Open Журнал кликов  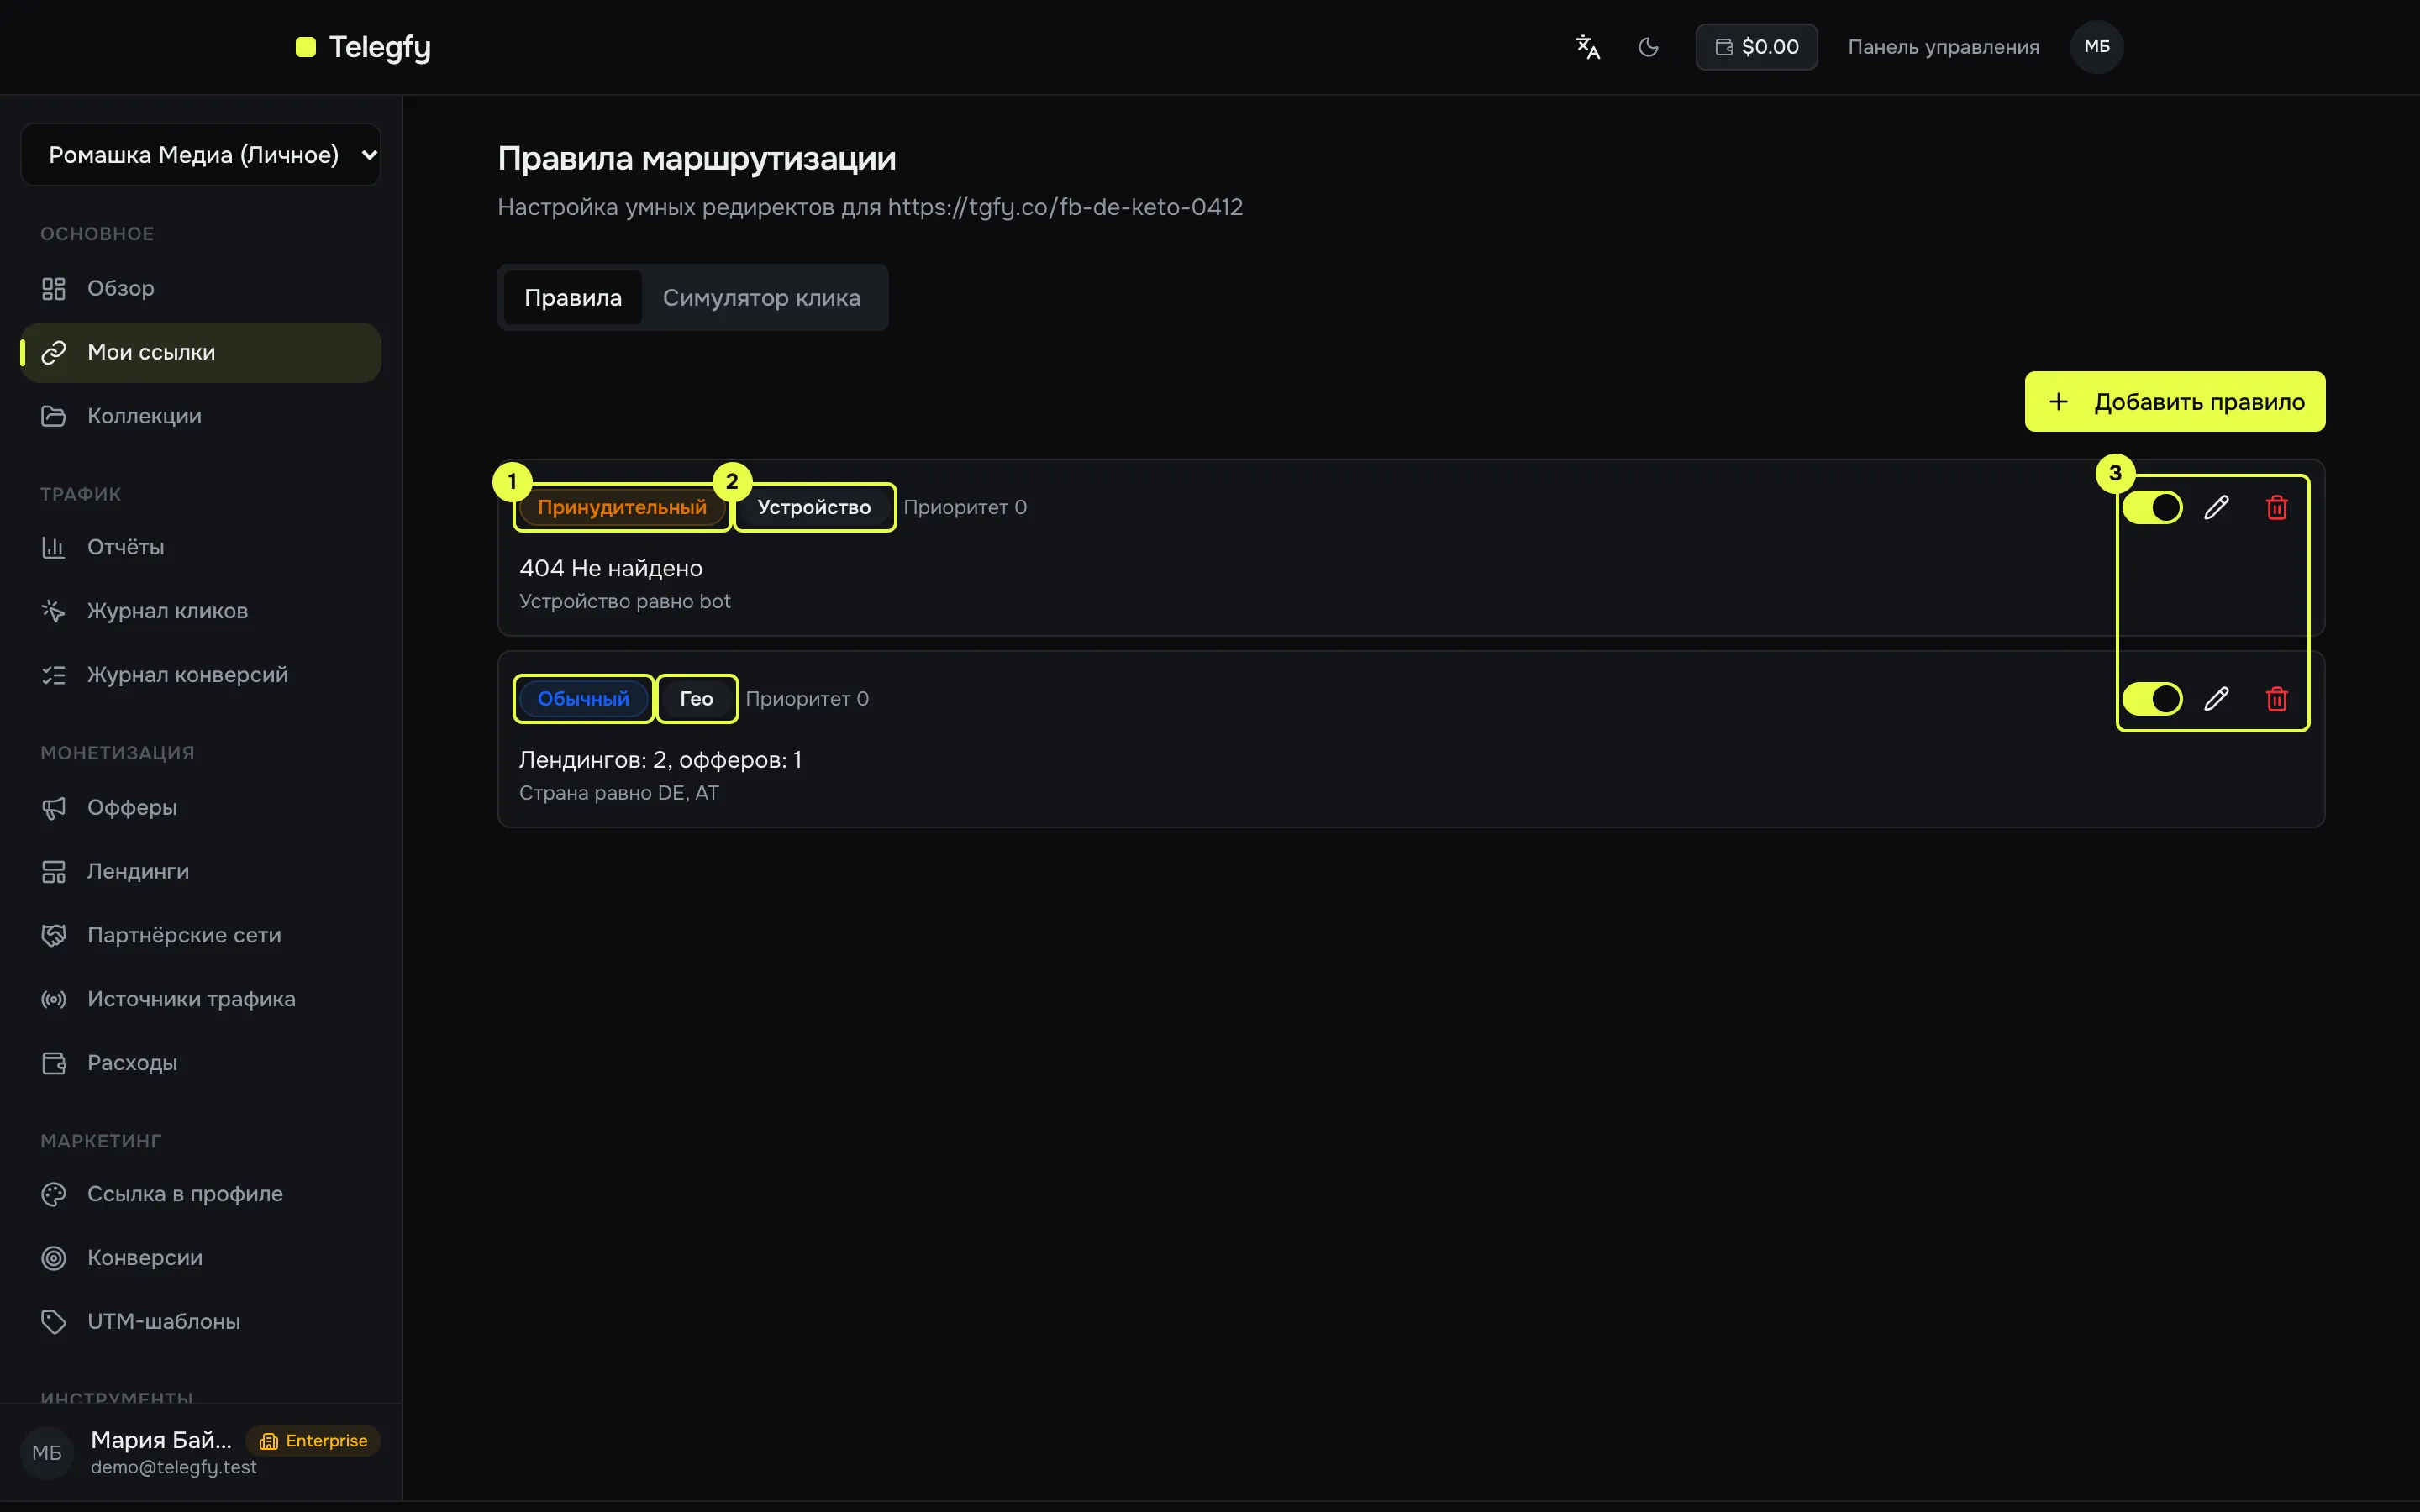coord(201,611)
